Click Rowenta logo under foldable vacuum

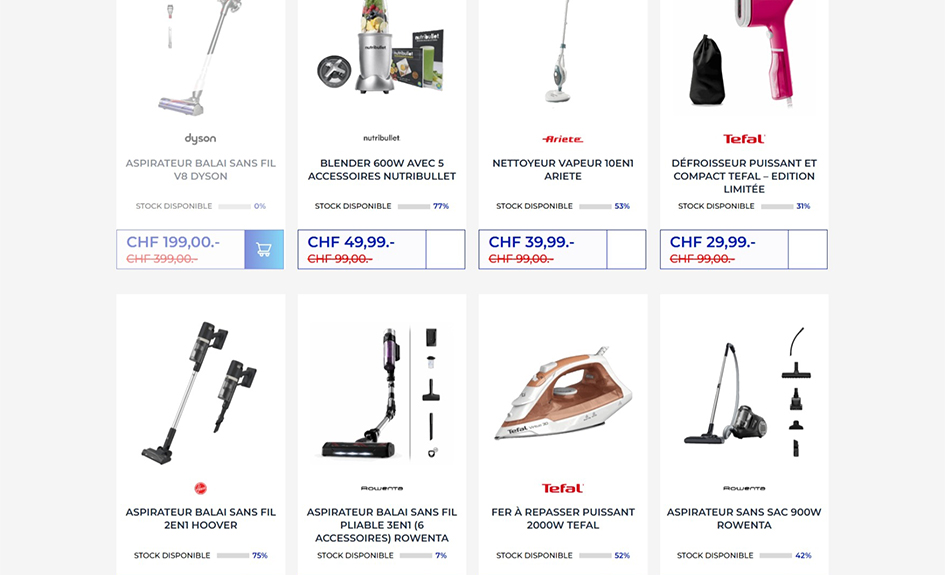click(x=381, y=488)
